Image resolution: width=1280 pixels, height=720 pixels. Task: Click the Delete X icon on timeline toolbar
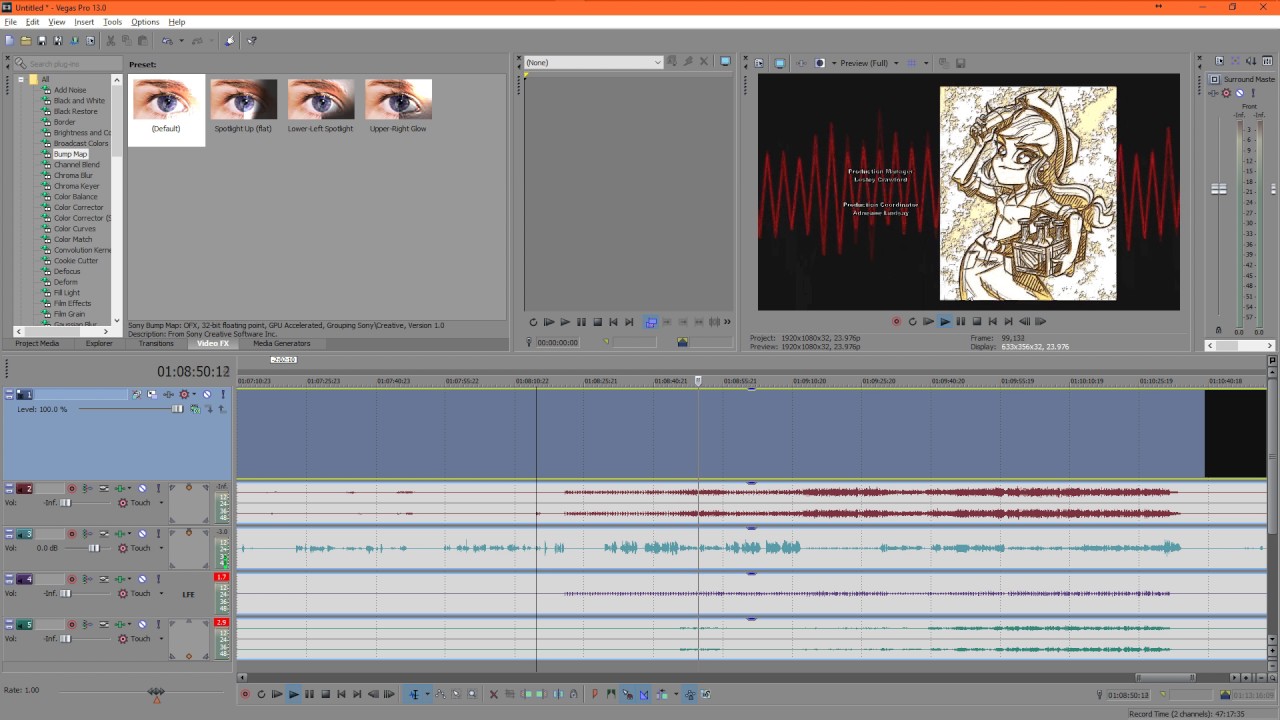point(494,694)
